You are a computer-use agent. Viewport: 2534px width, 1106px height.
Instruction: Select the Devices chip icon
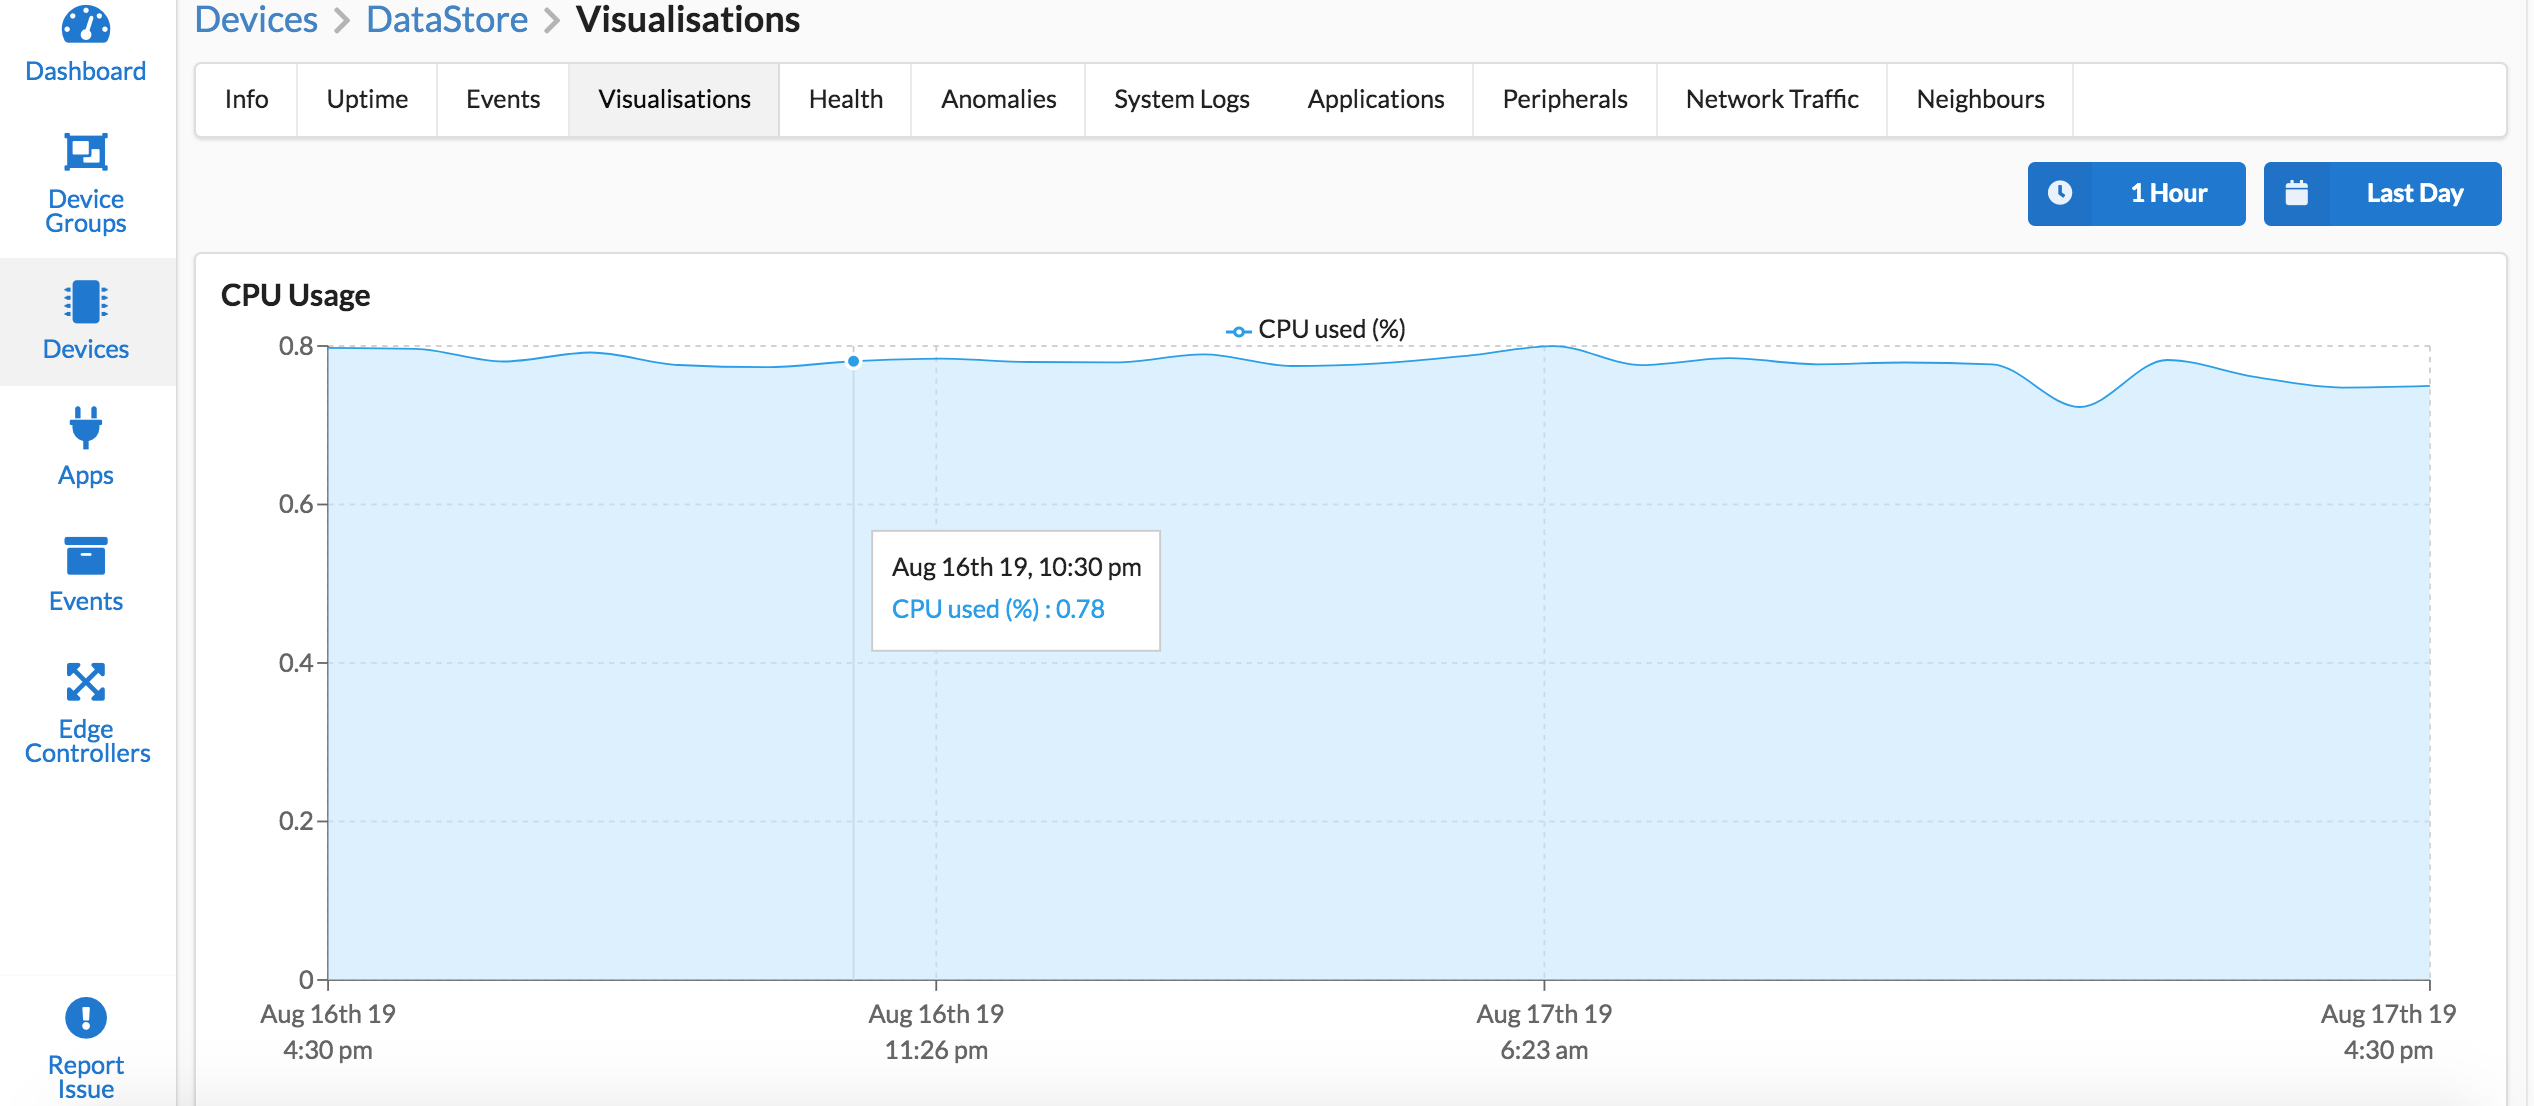(86, 302)
